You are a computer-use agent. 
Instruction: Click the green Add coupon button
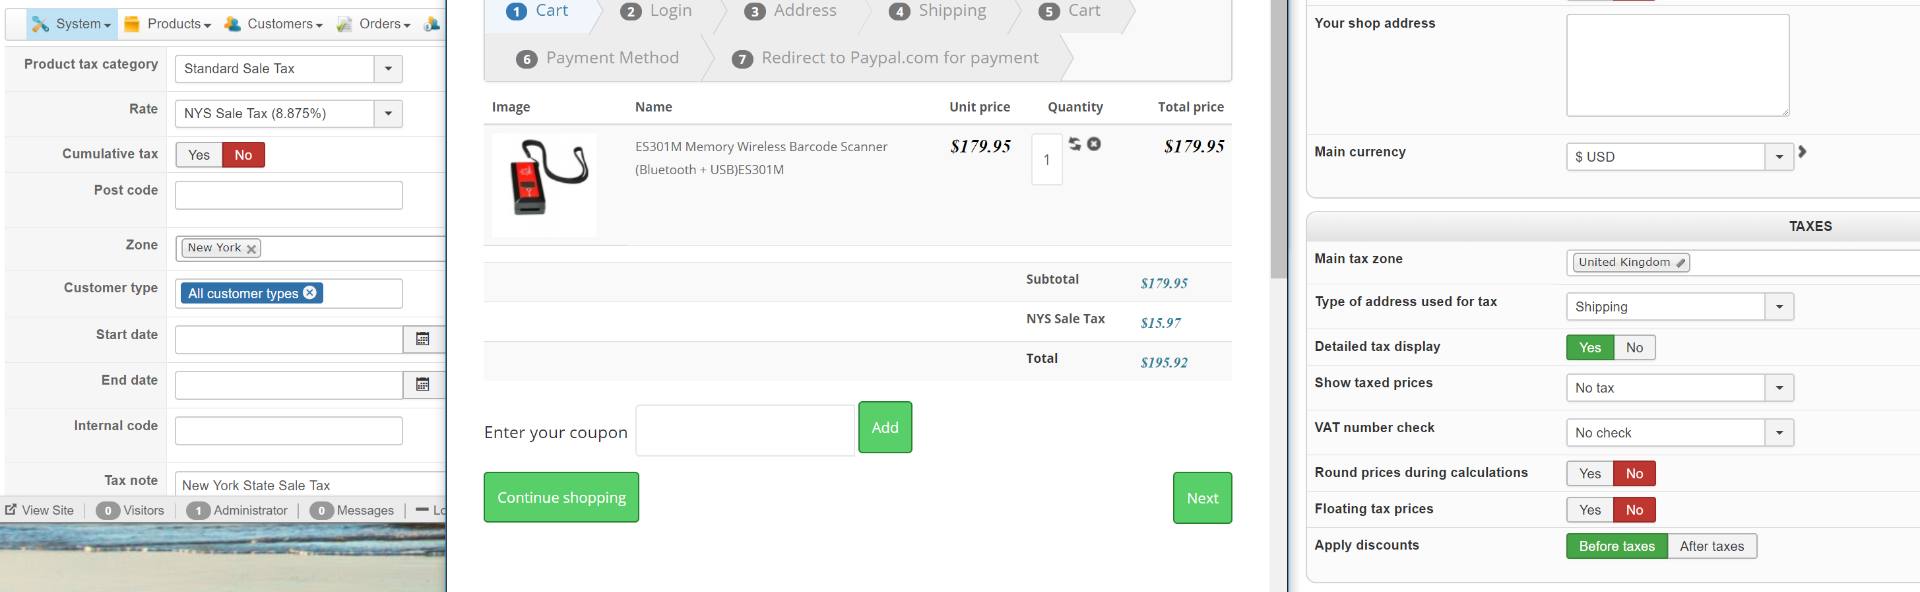tap(885, 428)
